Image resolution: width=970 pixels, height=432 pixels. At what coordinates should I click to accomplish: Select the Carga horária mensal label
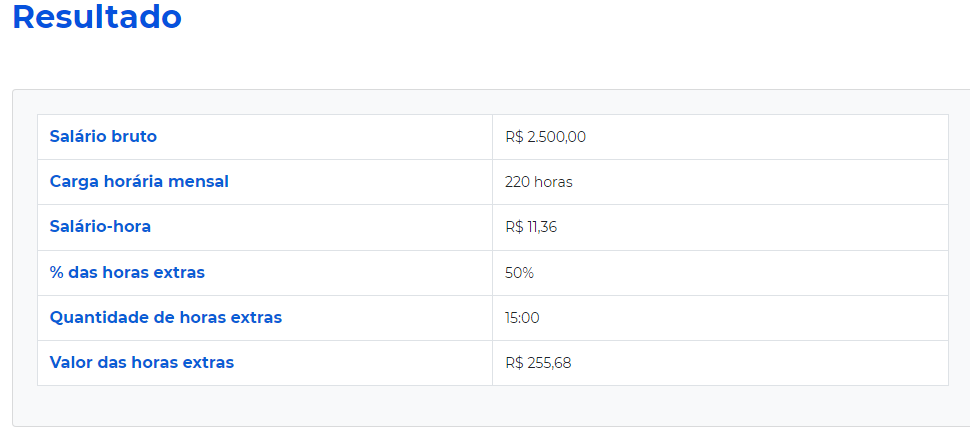(139, 182)
